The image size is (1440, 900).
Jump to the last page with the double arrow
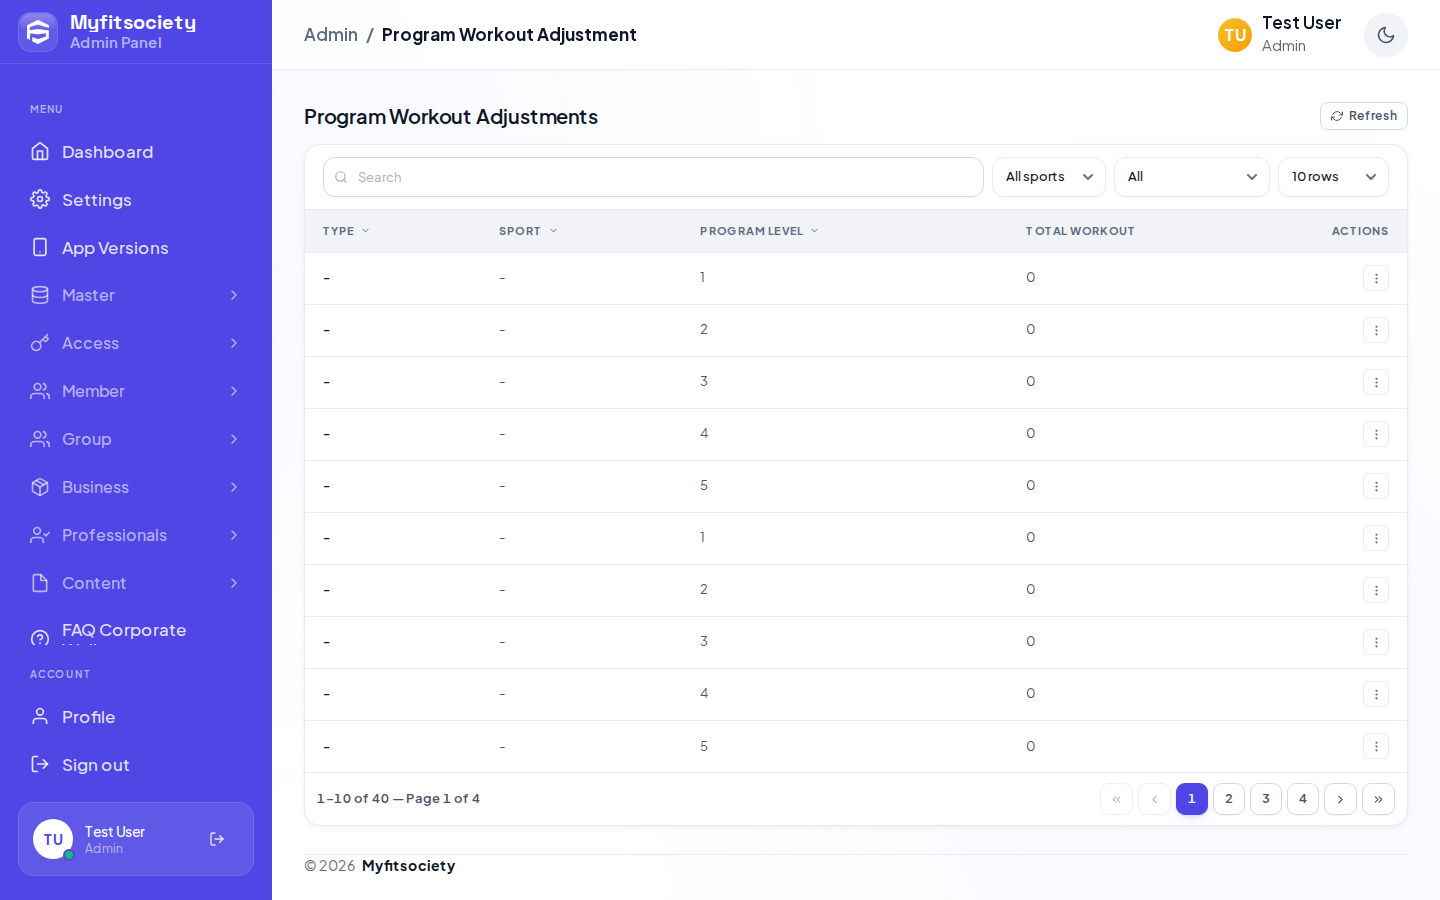pyautogui.click(x=1378, y=799)
